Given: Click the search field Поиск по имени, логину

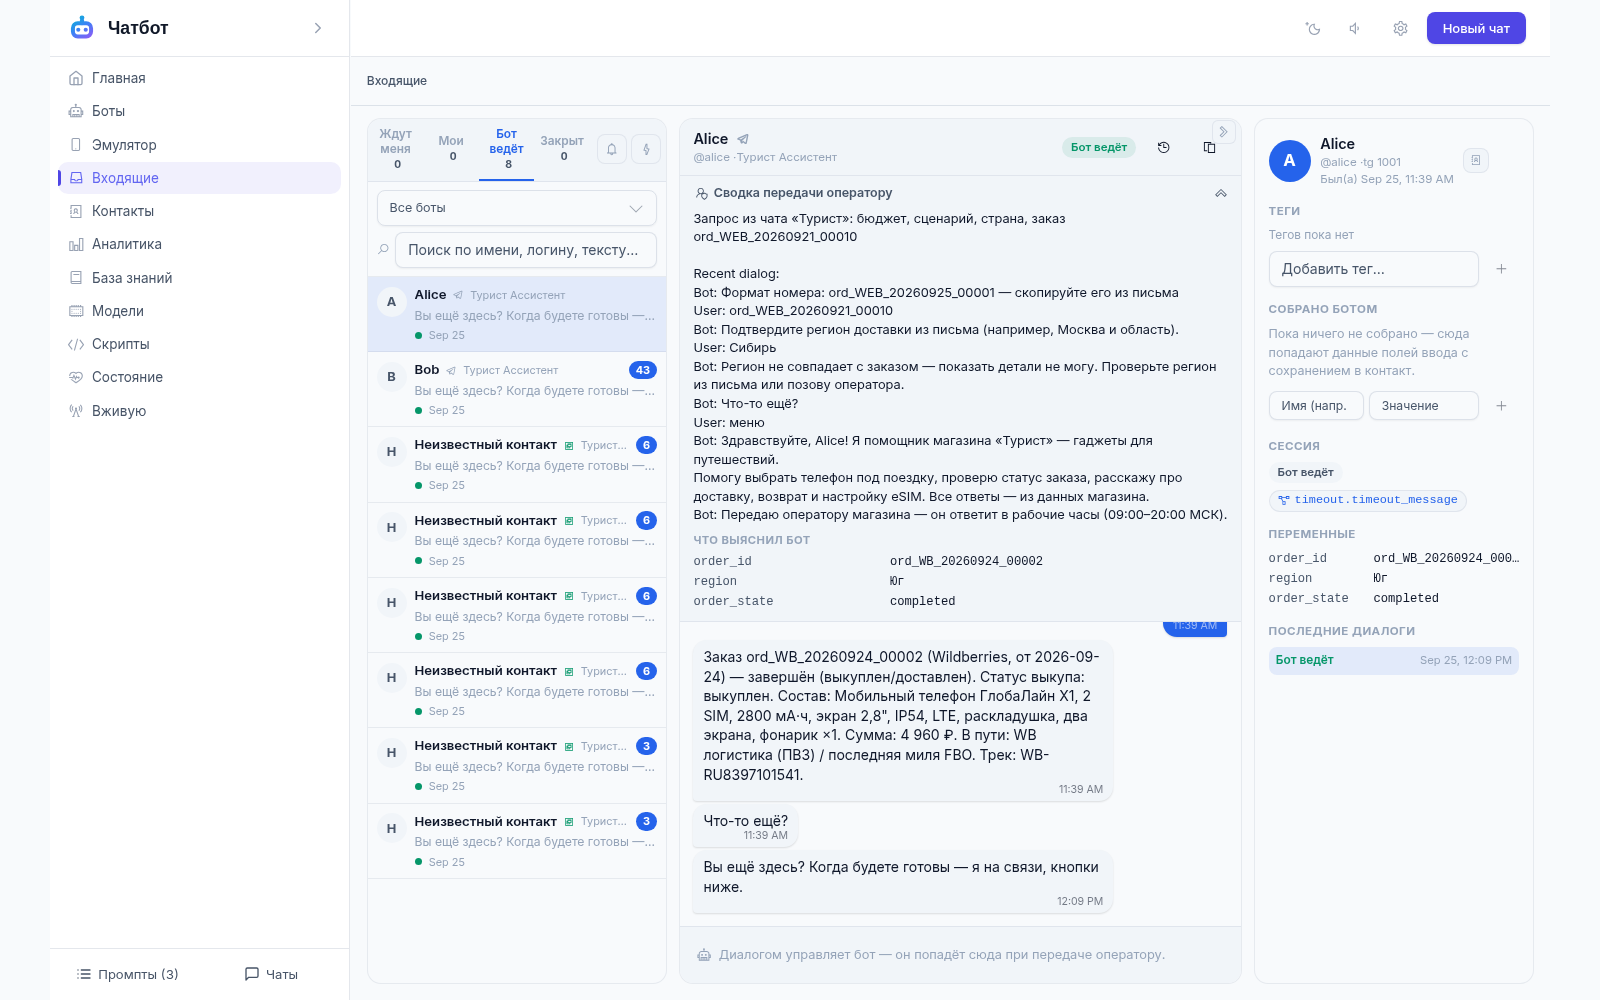Looking at the screenshot, I should pos(525,250).
